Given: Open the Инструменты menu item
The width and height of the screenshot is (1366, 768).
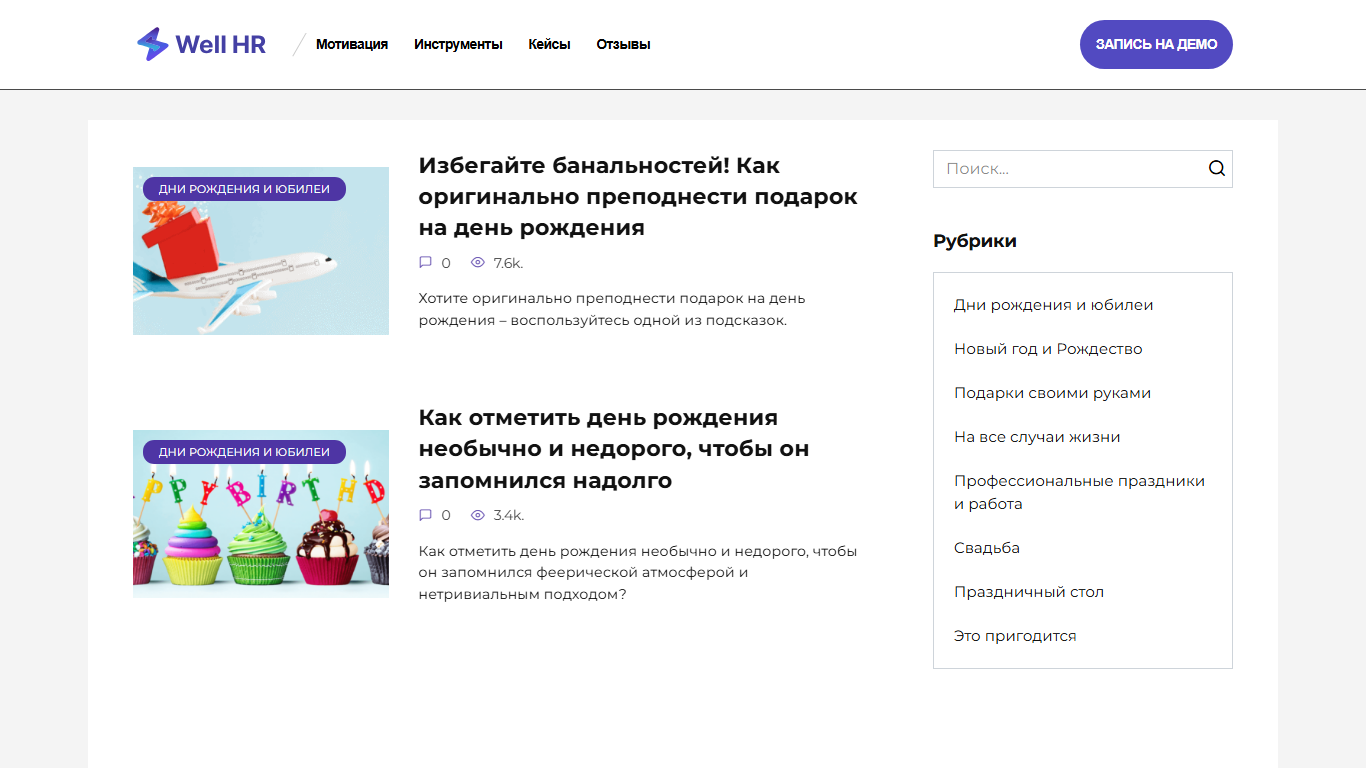Looking at the screenshot, I should point(458,44).
